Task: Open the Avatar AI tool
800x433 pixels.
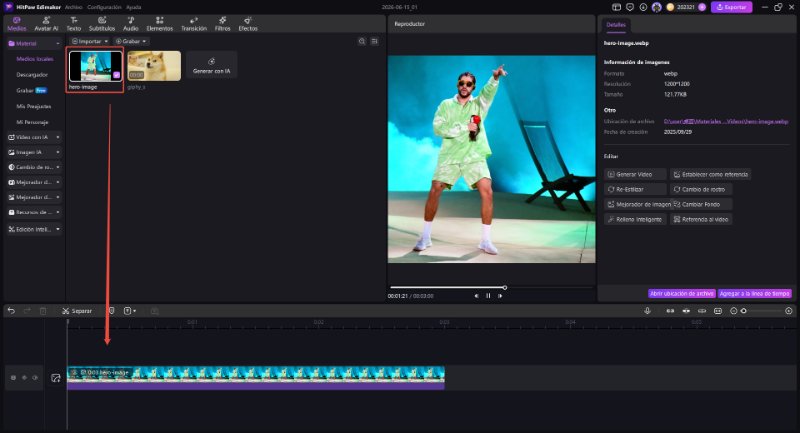Action: (x=46, y=23)
